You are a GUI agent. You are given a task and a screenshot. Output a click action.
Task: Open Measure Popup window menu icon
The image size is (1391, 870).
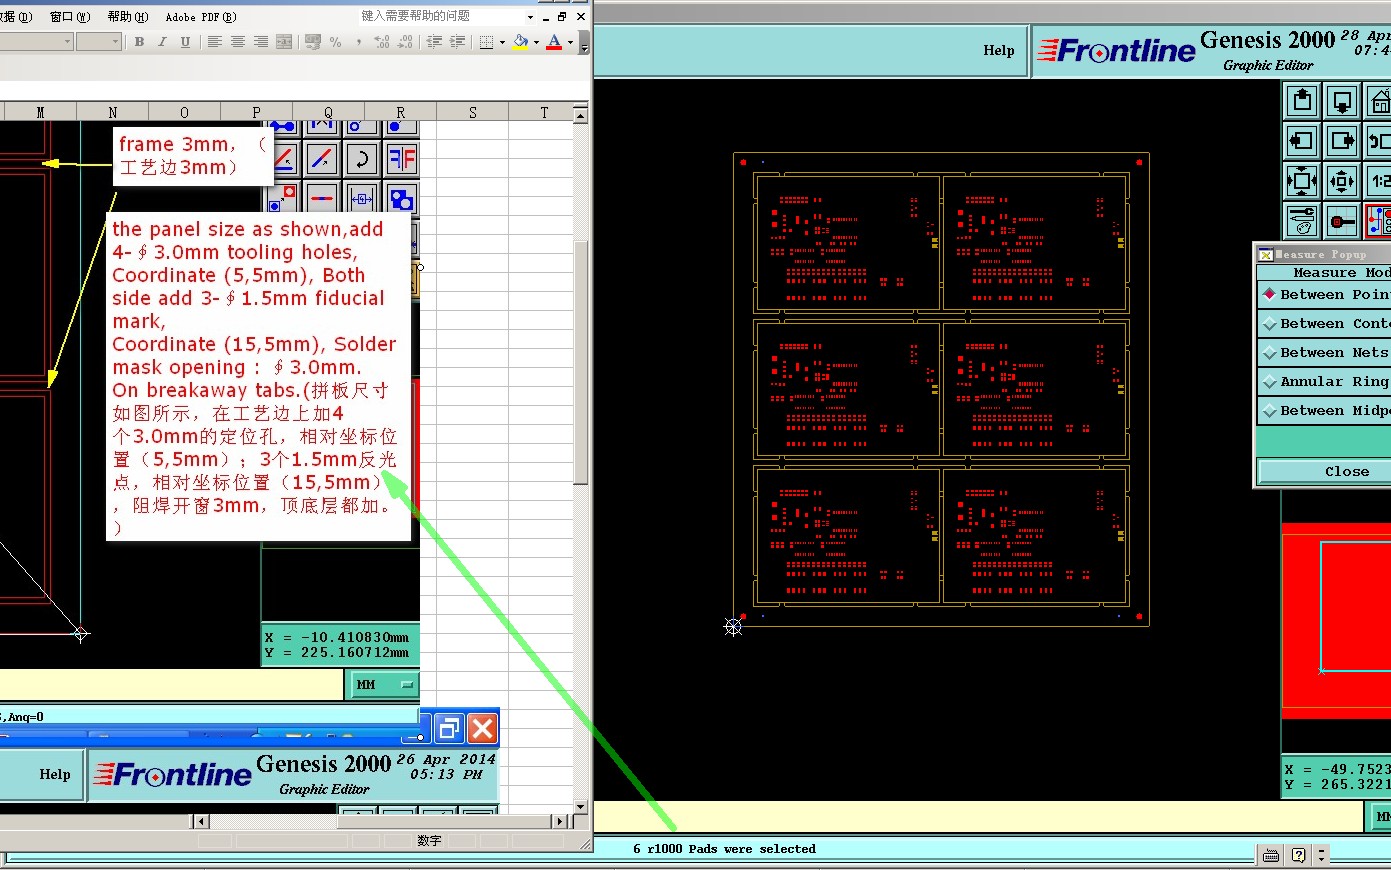click(x=1265, y=254)
